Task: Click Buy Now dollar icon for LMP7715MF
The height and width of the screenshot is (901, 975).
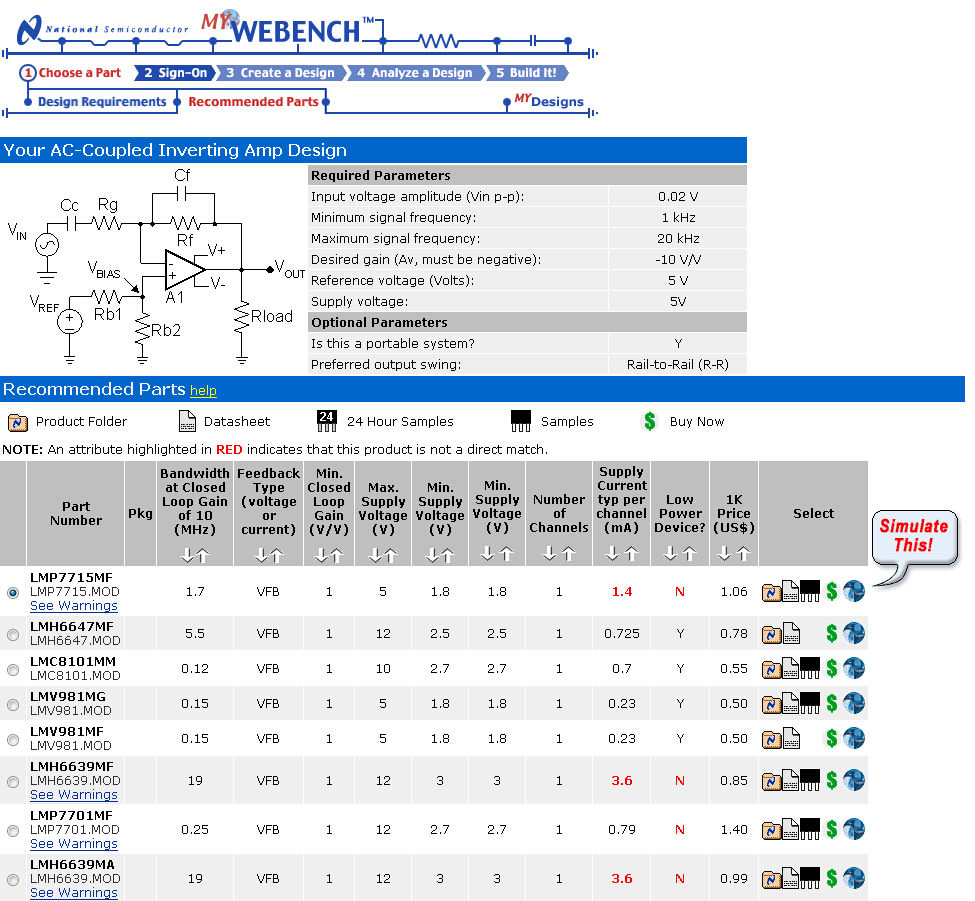Action: [832, 591]
